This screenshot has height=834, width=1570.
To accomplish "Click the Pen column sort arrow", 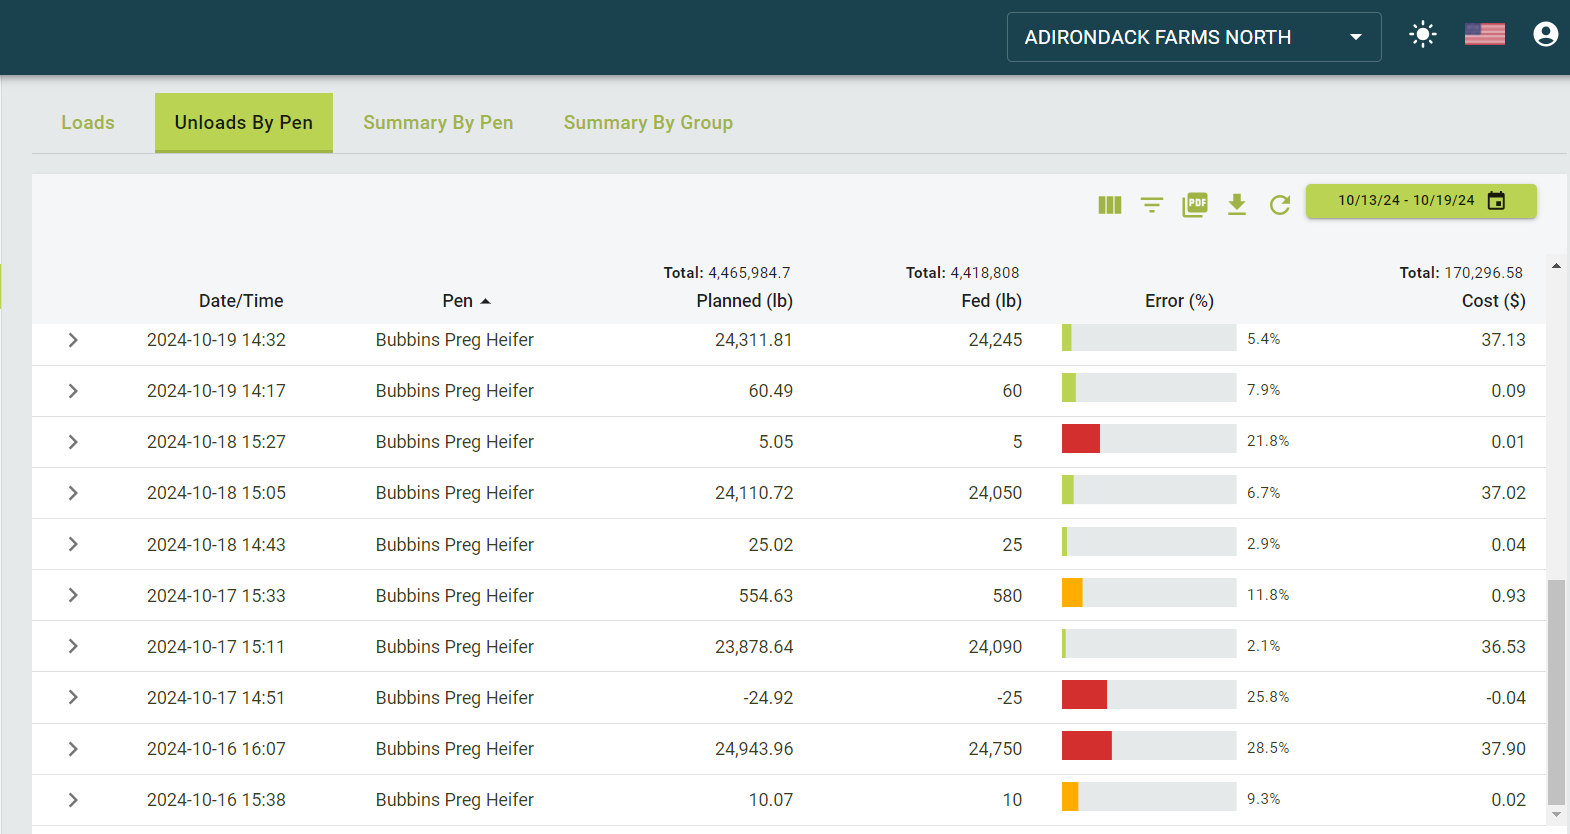I will click(x=486, y=301).
